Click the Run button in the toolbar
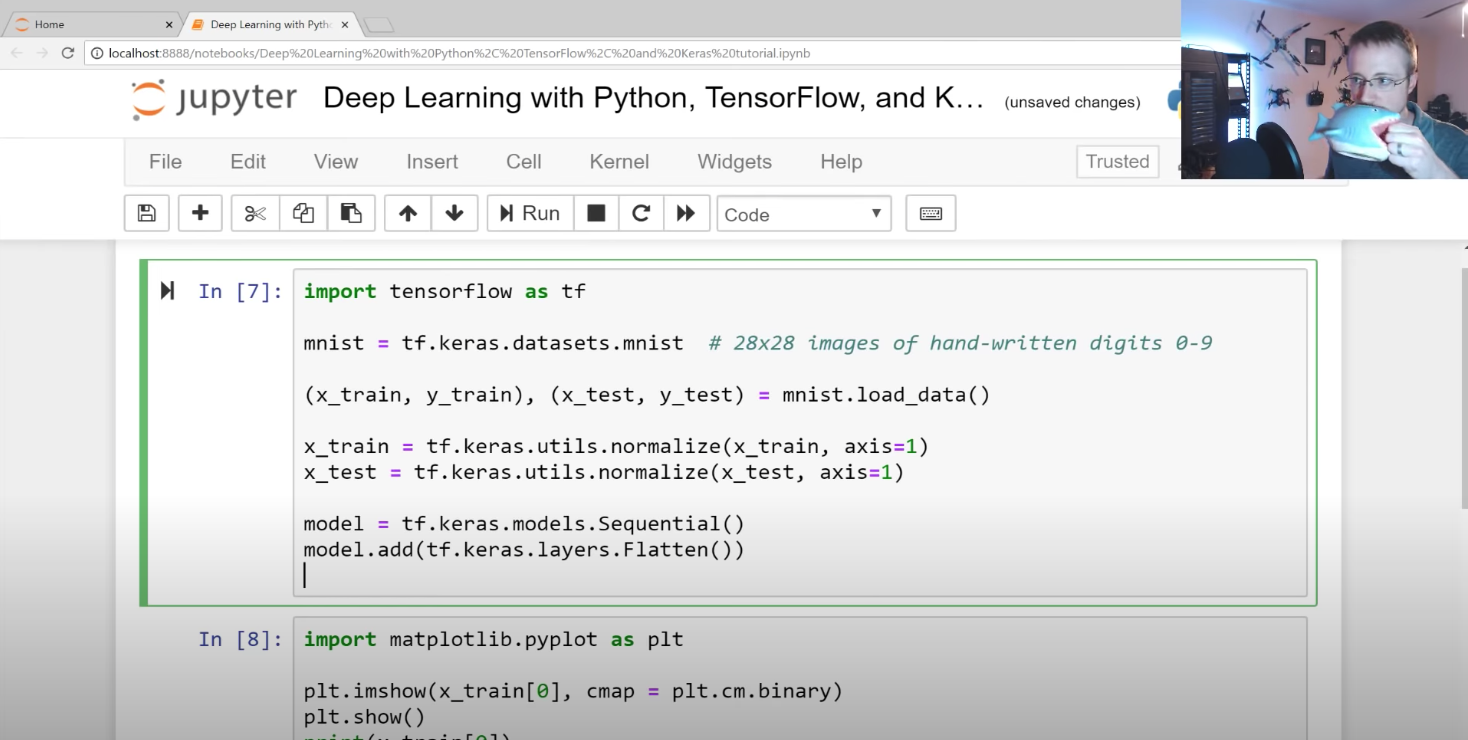 (x=530, y=213)
